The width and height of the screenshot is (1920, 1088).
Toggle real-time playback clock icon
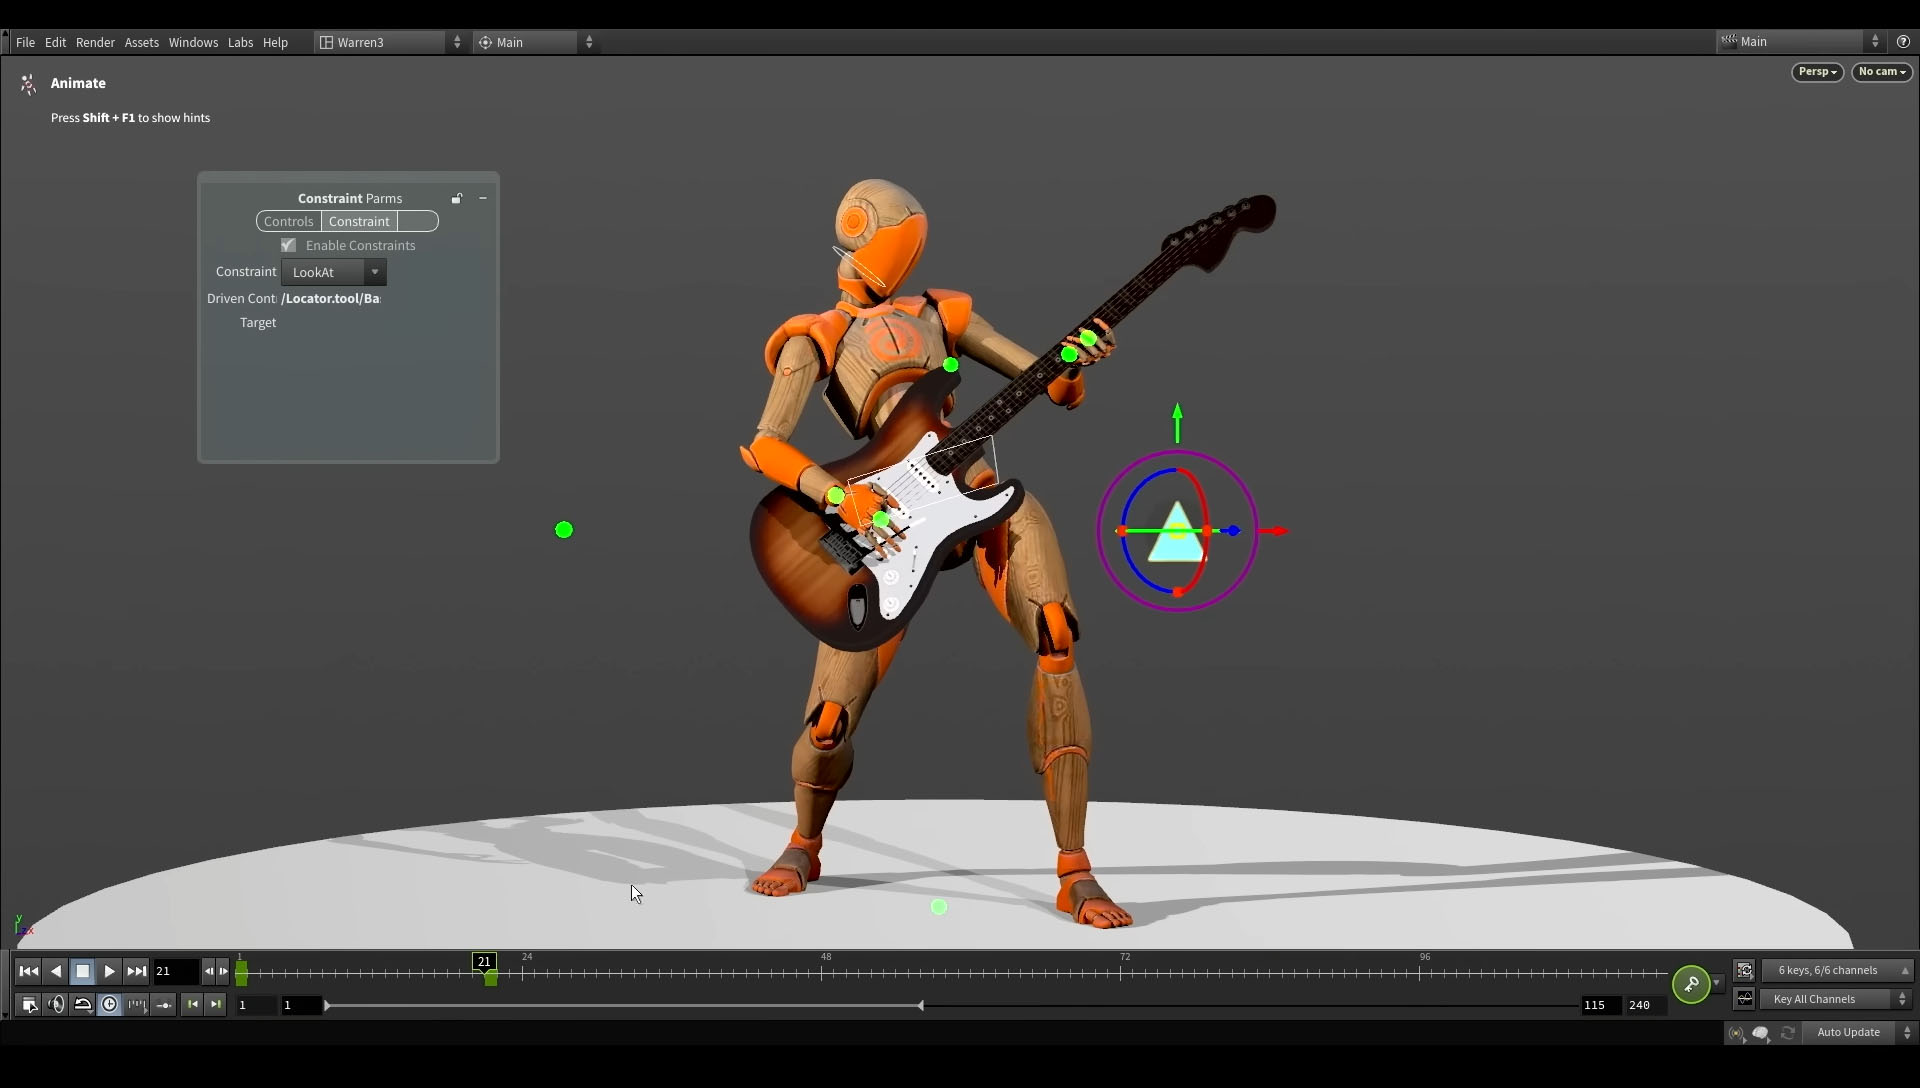(x=110, y=1005)
